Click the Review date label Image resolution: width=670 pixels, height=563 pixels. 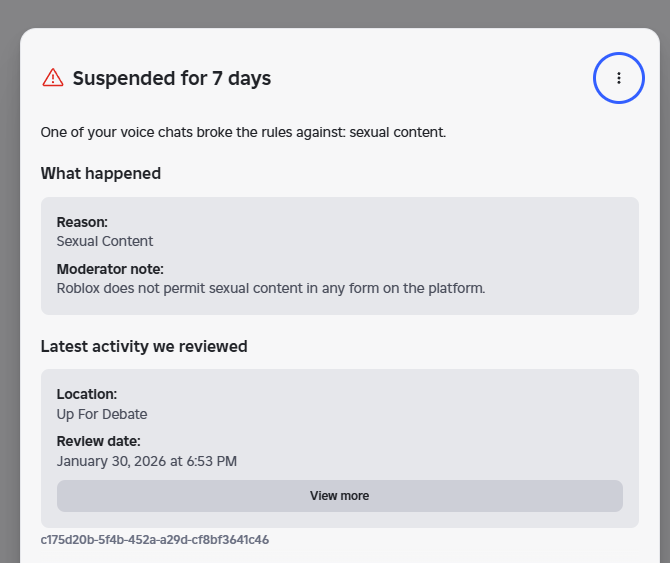(99, 441)
